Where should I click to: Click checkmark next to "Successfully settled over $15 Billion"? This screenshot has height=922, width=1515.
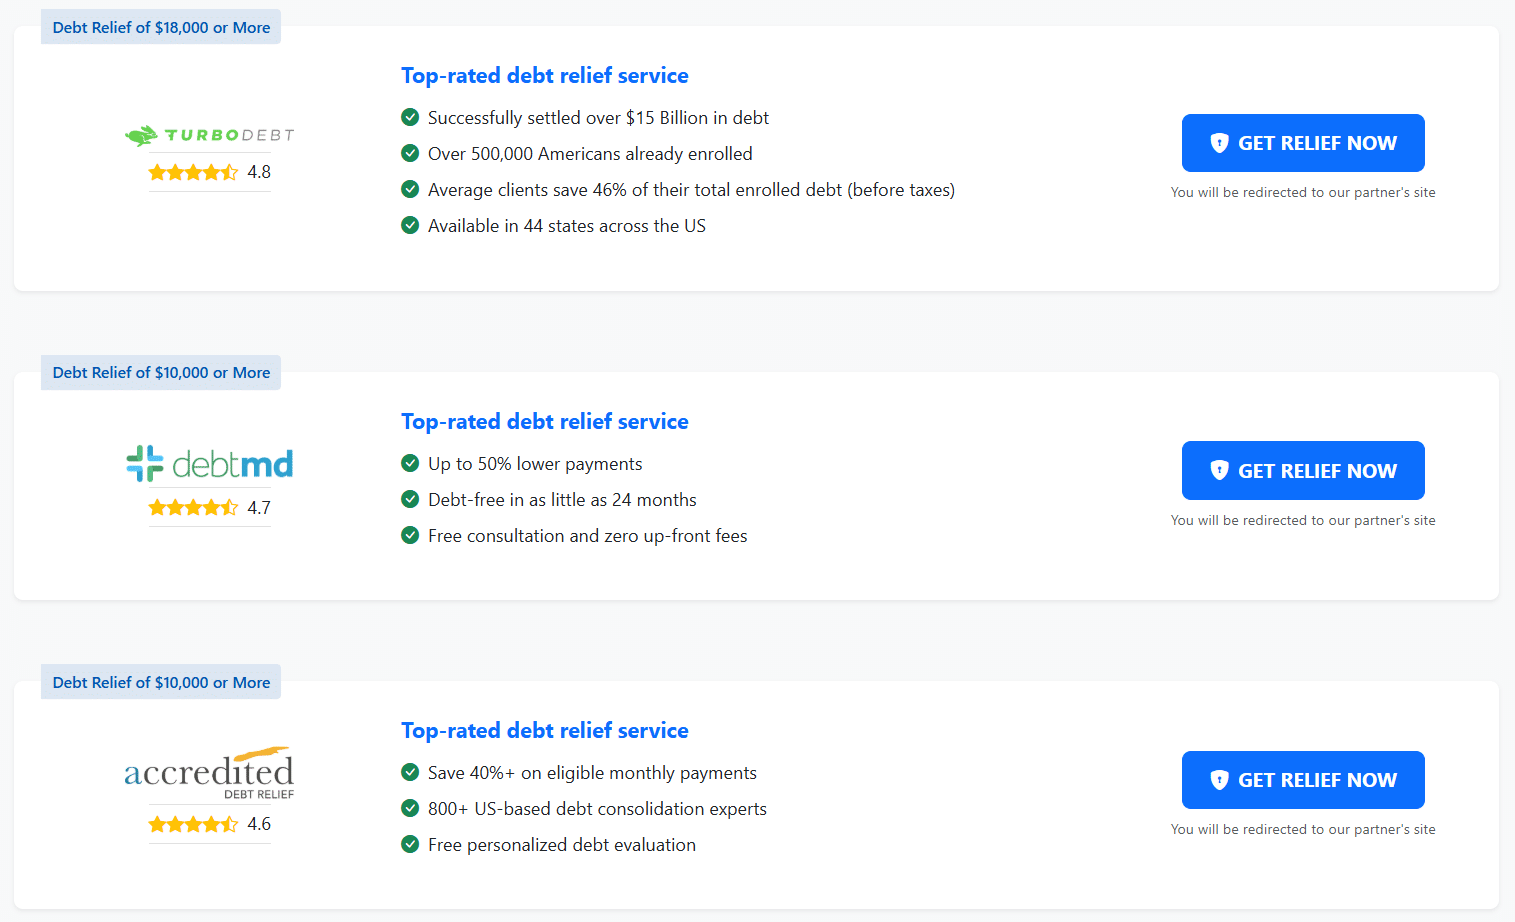(410, 117)
